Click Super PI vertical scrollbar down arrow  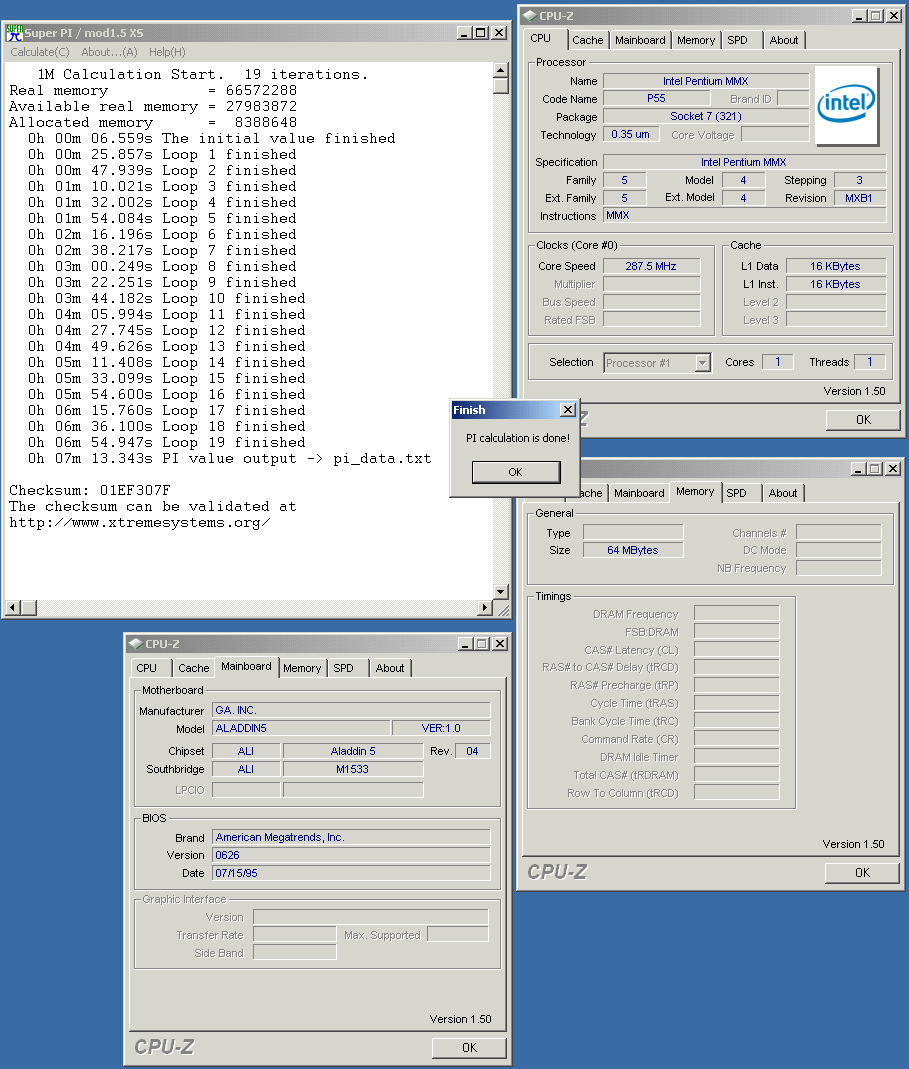pos(501,592)
